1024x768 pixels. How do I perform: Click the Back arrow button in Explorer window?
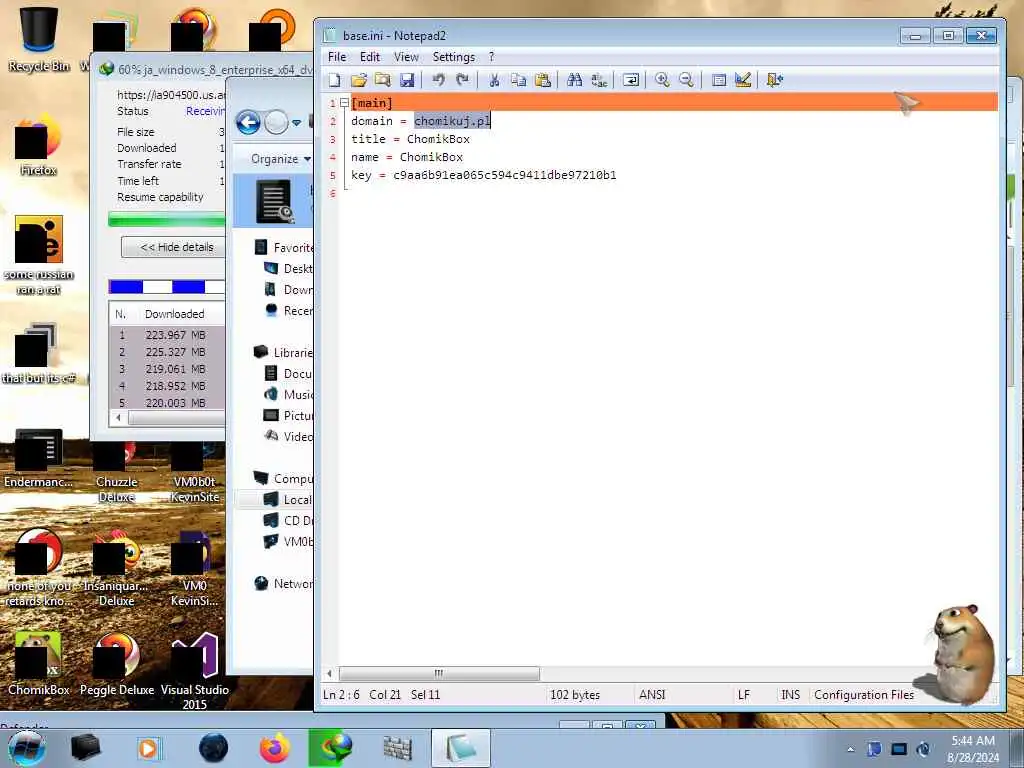tap(248, 122)
